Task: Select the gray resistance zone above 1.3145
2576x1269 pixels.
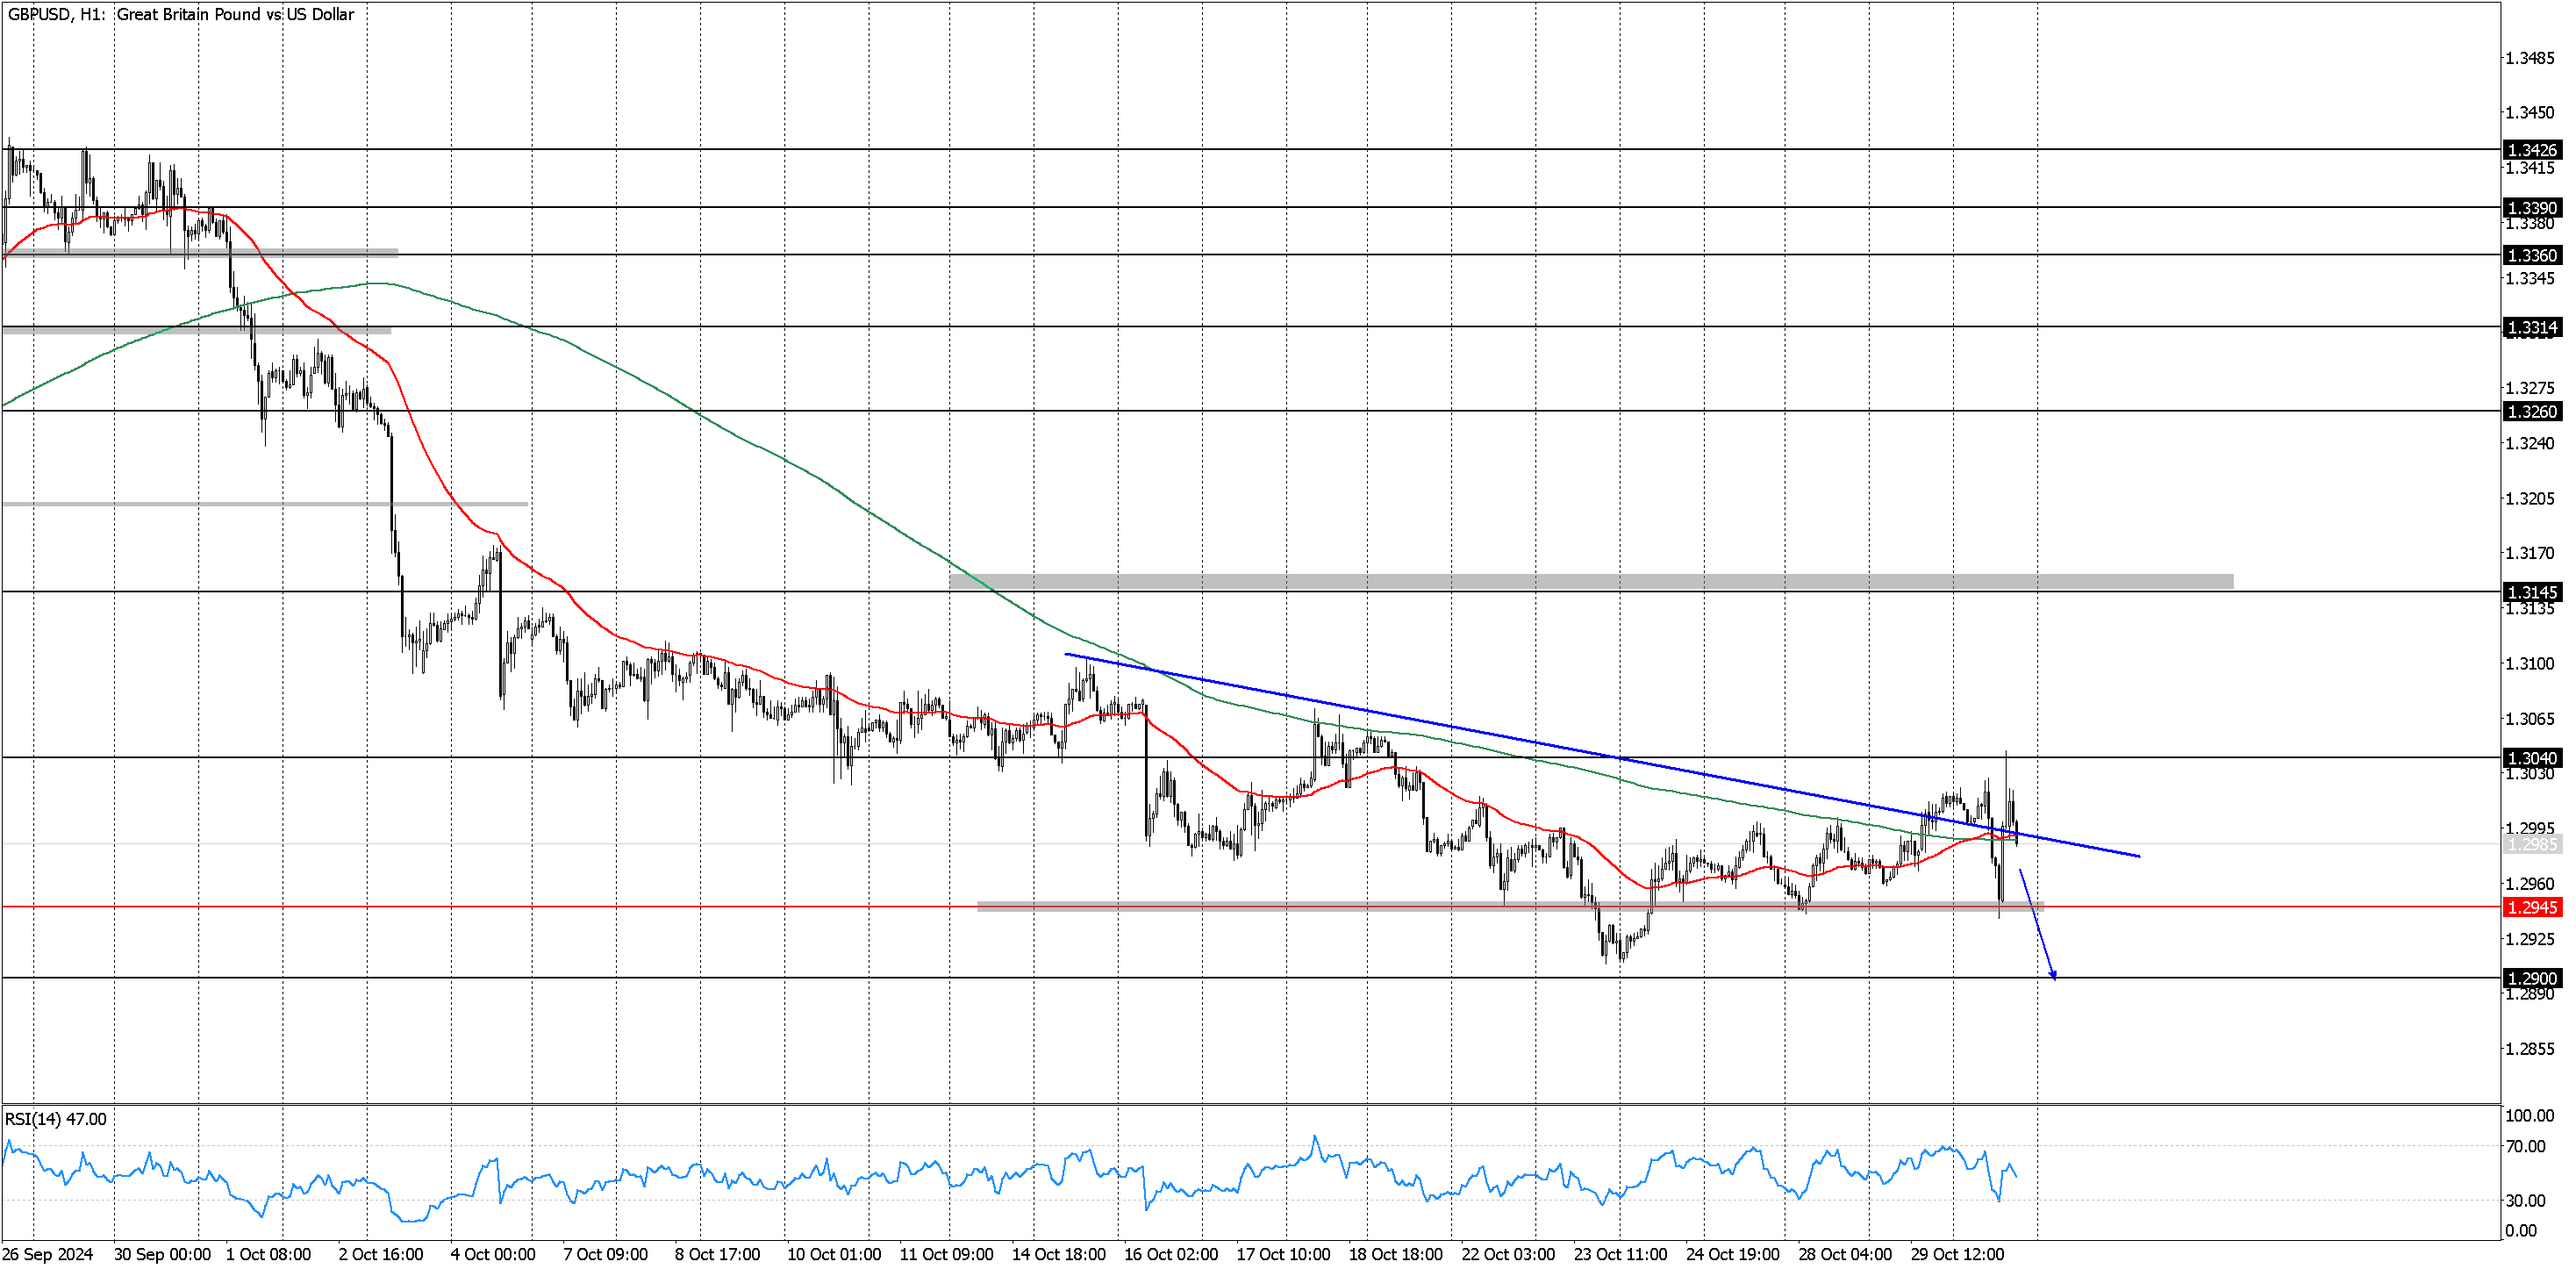Action: coord(1591,582)
